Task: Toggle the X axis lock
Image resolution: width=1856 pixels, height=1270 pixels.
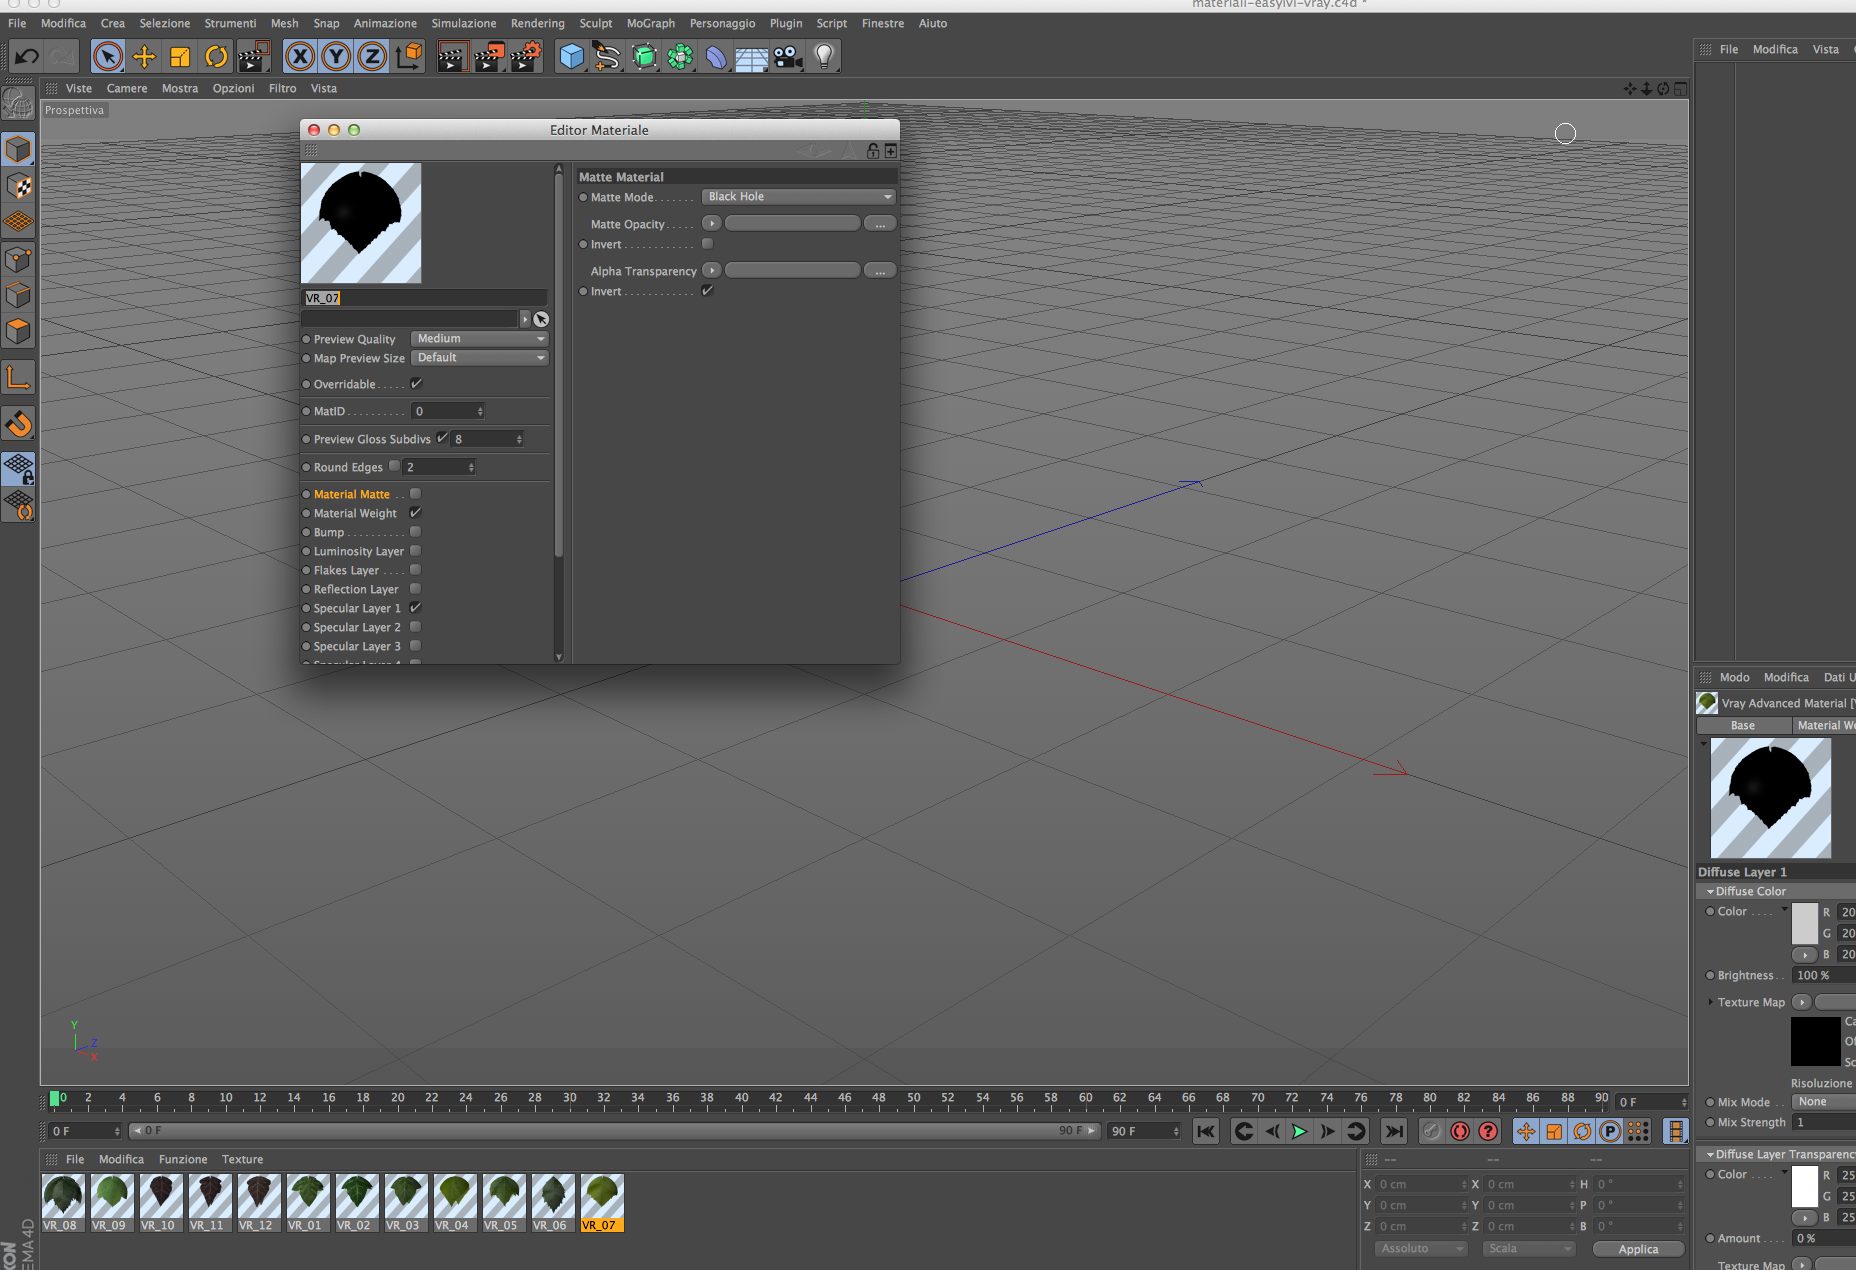Action: point(300,56)
